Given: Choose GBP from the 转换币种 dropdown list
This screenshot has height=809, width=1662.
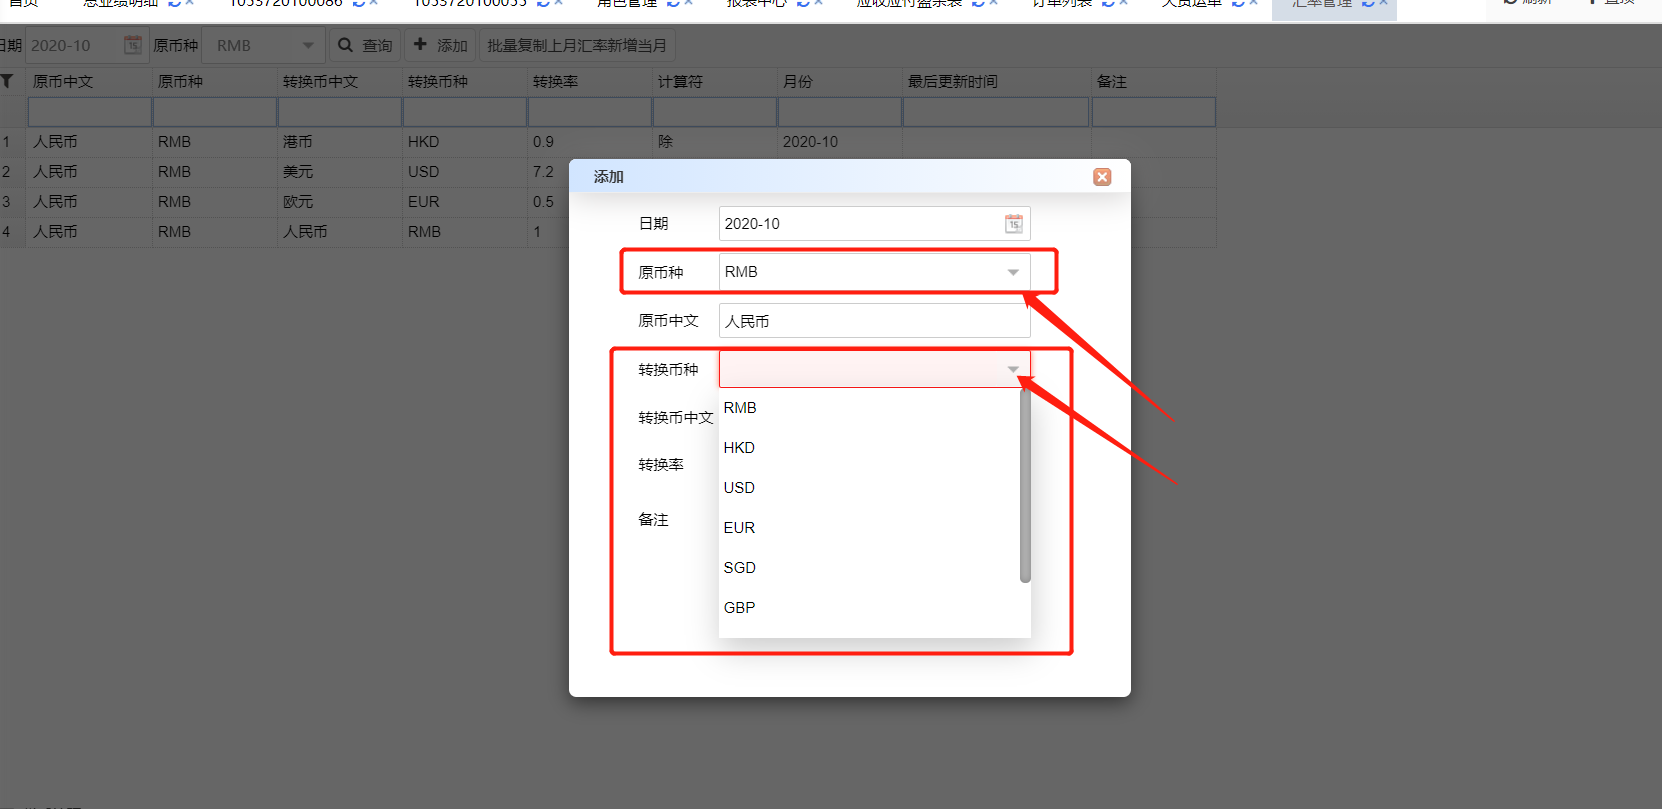Looking at the screenshot, I should pos(869,608).
